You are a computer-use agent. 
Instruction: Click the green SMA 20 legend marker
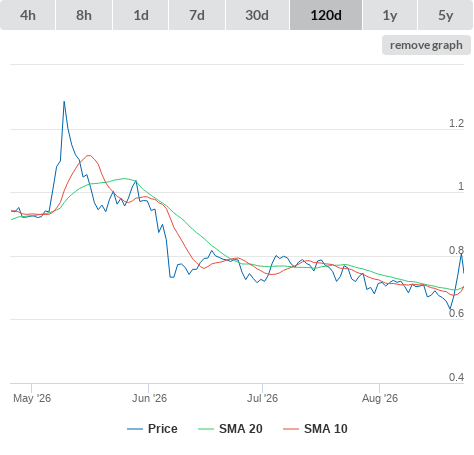click(206, 429)
